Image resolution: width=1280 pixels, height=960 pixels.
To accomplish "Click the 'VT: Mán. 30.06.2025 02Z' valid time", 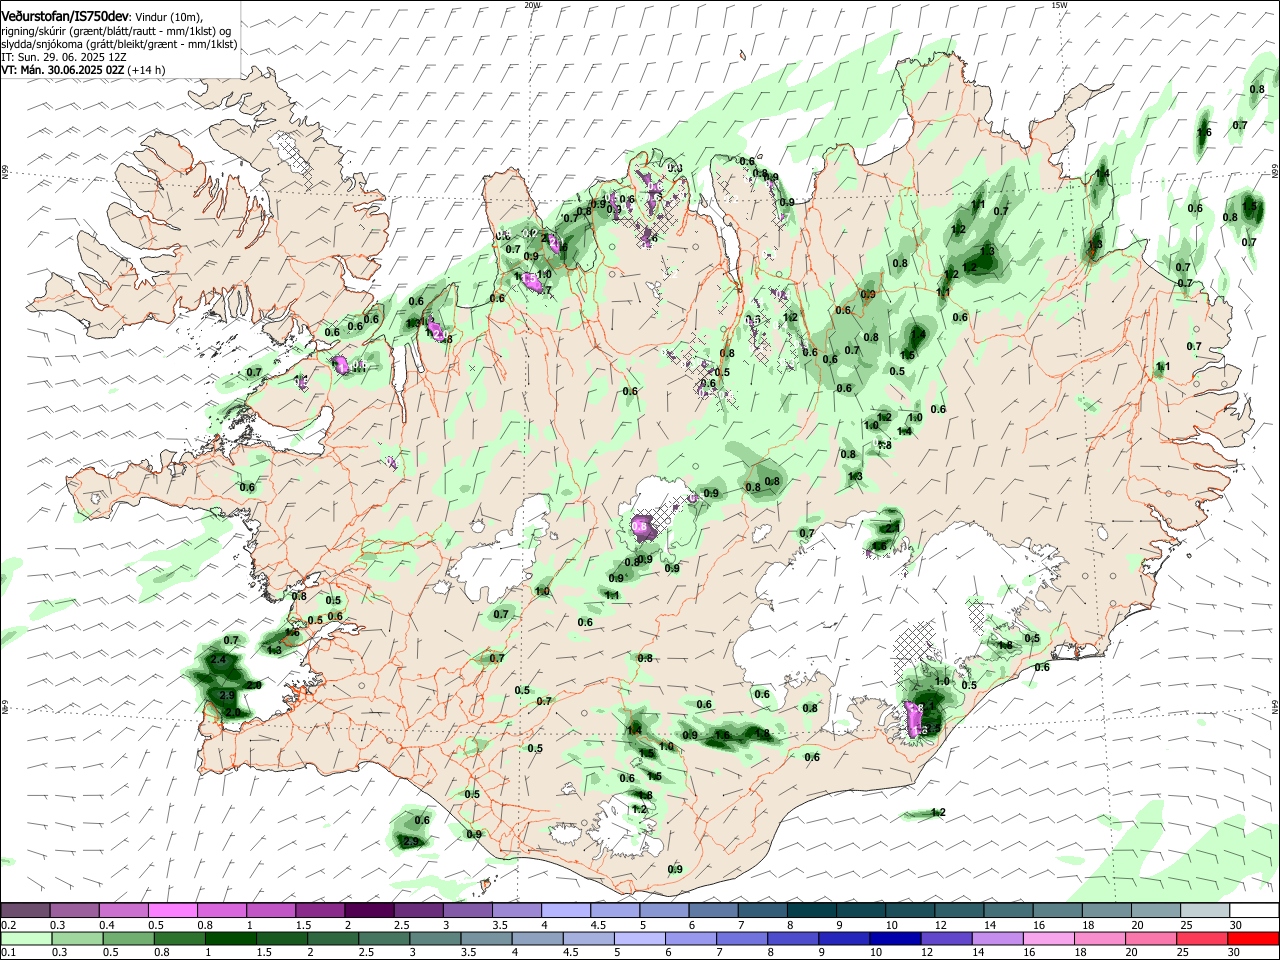I will 63,70.
